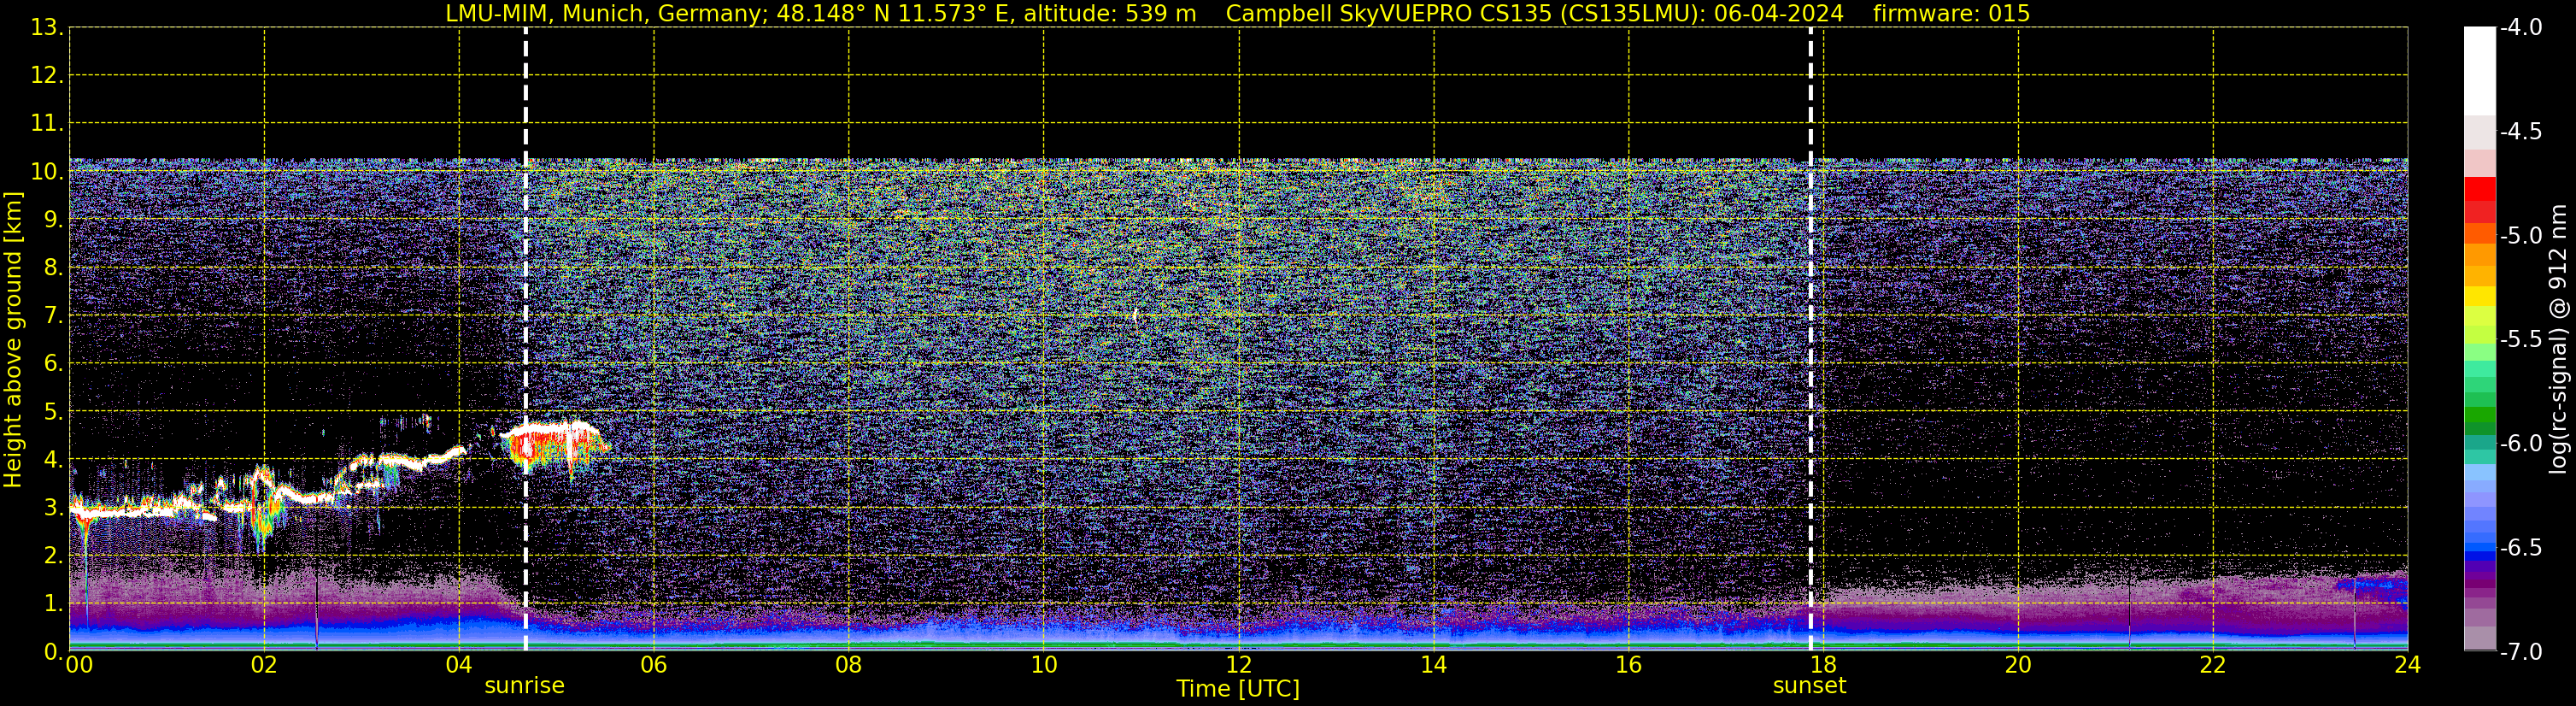This screenshot has width=2576, height=706.
Task: Click the 'log(rc-signal) @ 912 nm' colorbar title
Action: [2559, 339]
